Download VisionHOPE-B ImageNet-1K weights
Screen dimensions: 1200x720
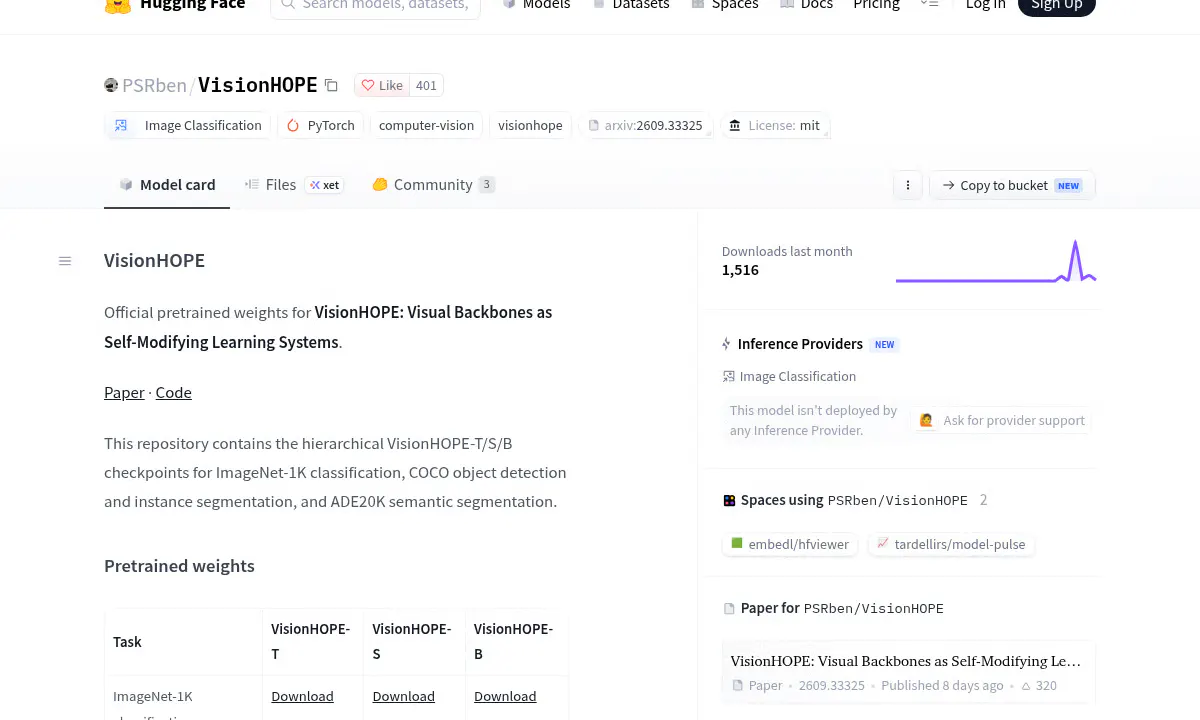[x=505, y=696]
